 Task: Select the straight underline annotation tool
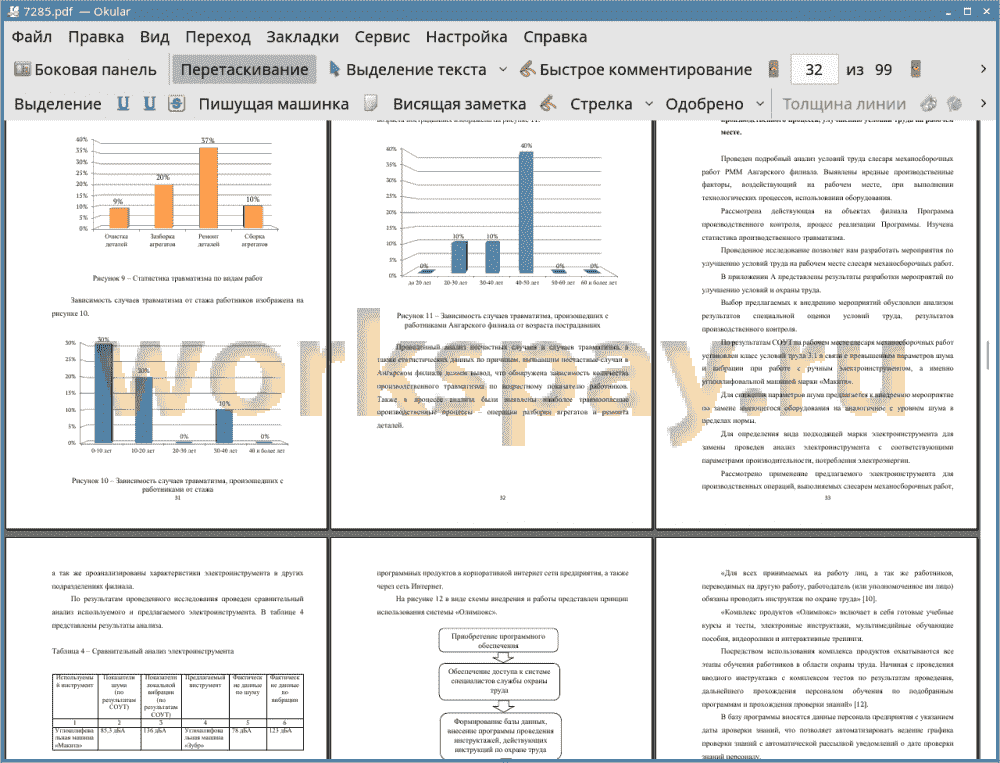click(123, 104)
